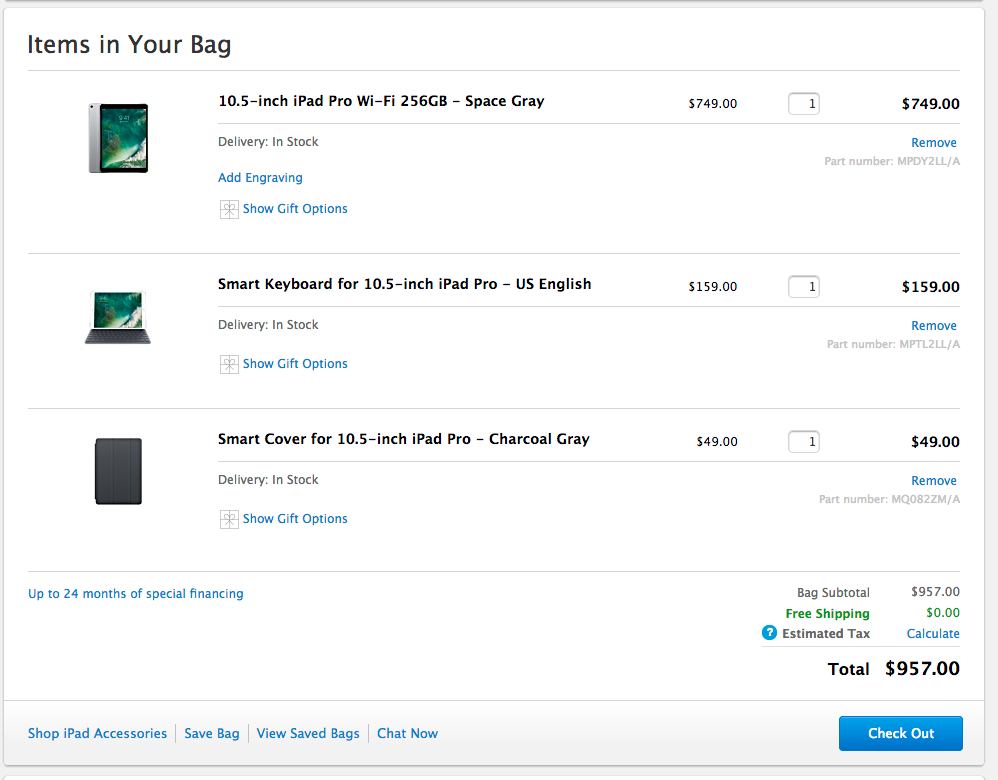
Task: Add Engraving to the iPad Pro
Action: coord(260,178)
